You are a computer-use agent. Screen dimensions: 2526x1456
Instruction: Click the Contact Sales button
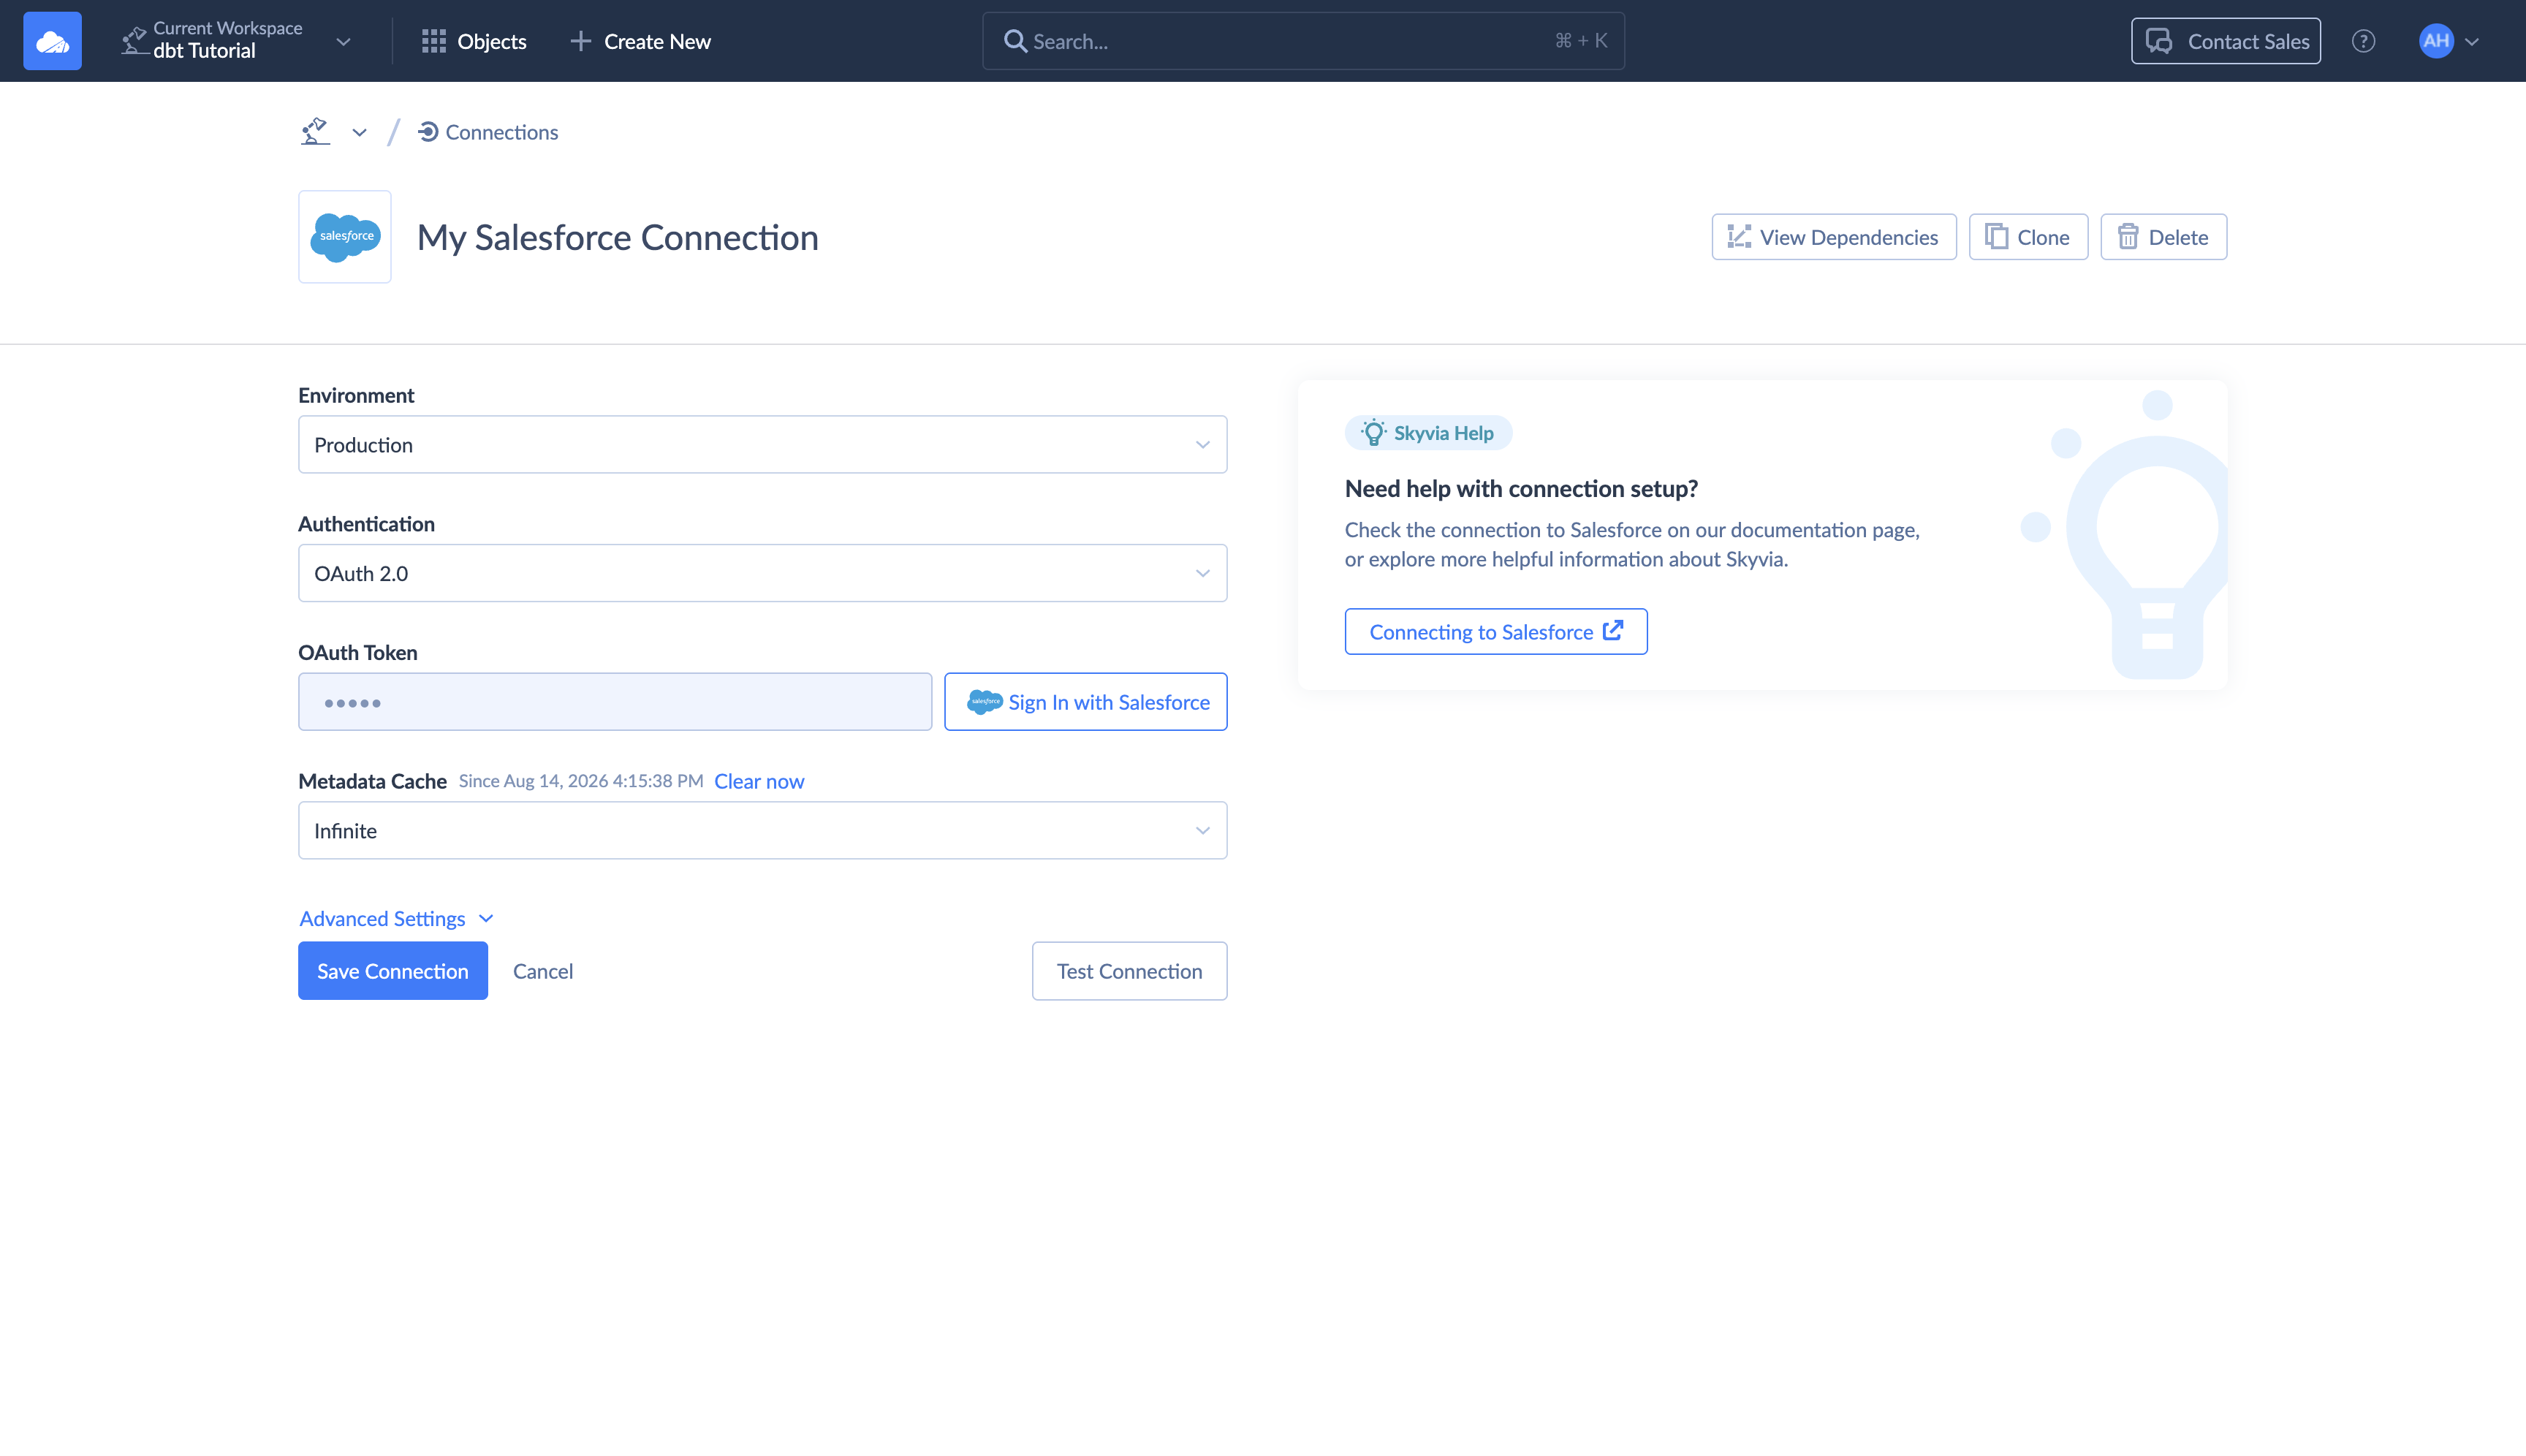coord(2225,41)
